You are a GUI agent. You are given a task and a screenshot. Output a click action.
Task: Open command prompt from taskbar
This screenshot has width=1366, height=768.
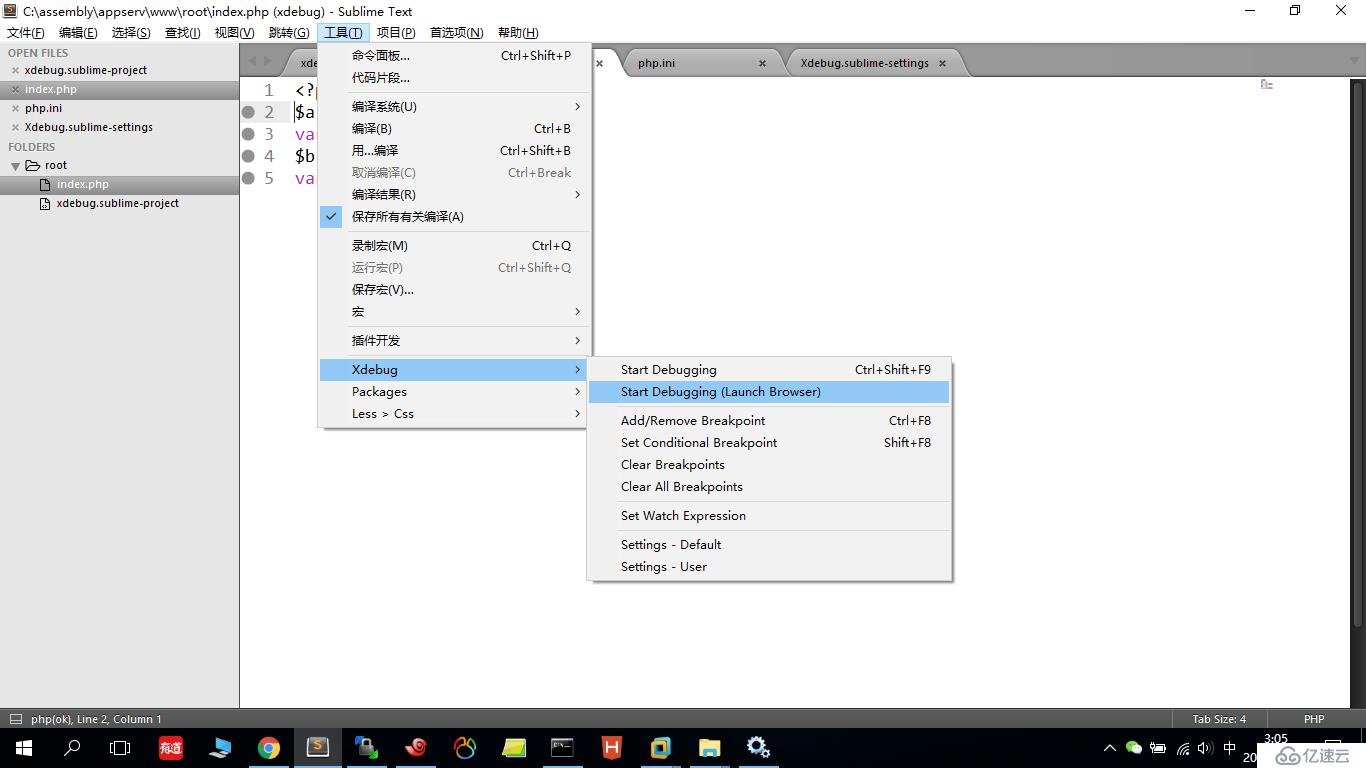(563, 747)
